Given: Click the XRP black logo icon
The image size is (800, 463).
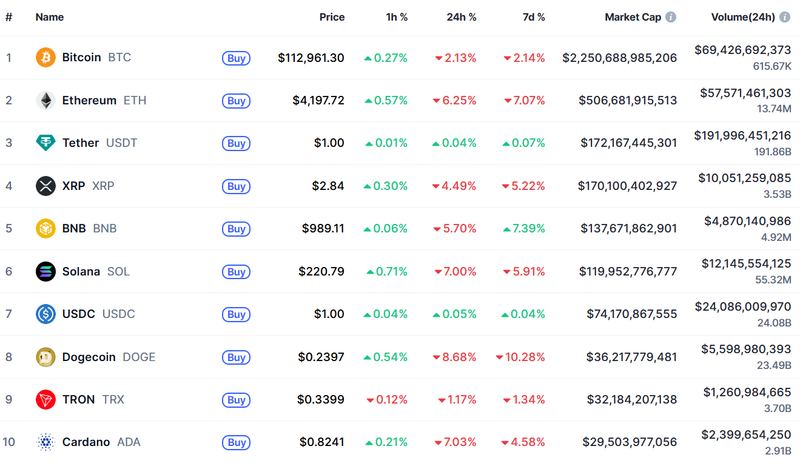Looking at the screenshot, I should 45,186.
